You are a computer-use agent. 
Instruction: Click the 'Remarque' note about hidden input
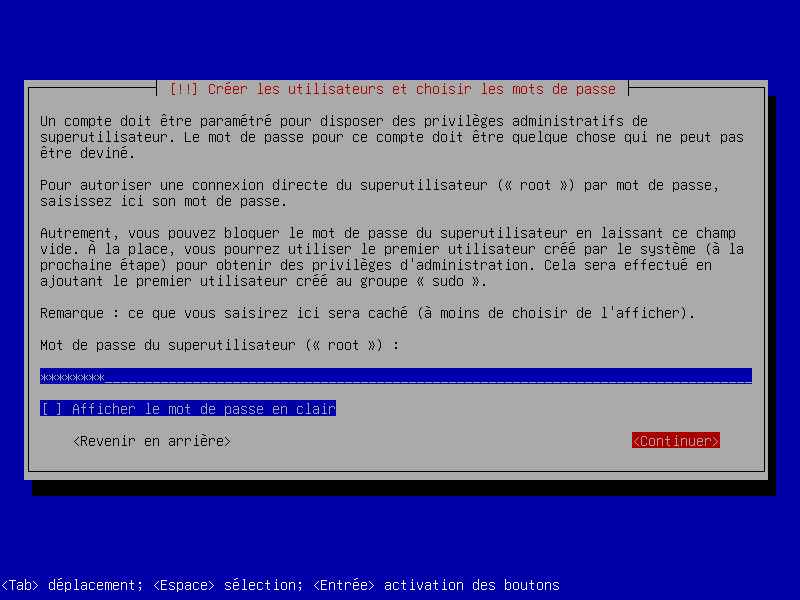[367, 313]
